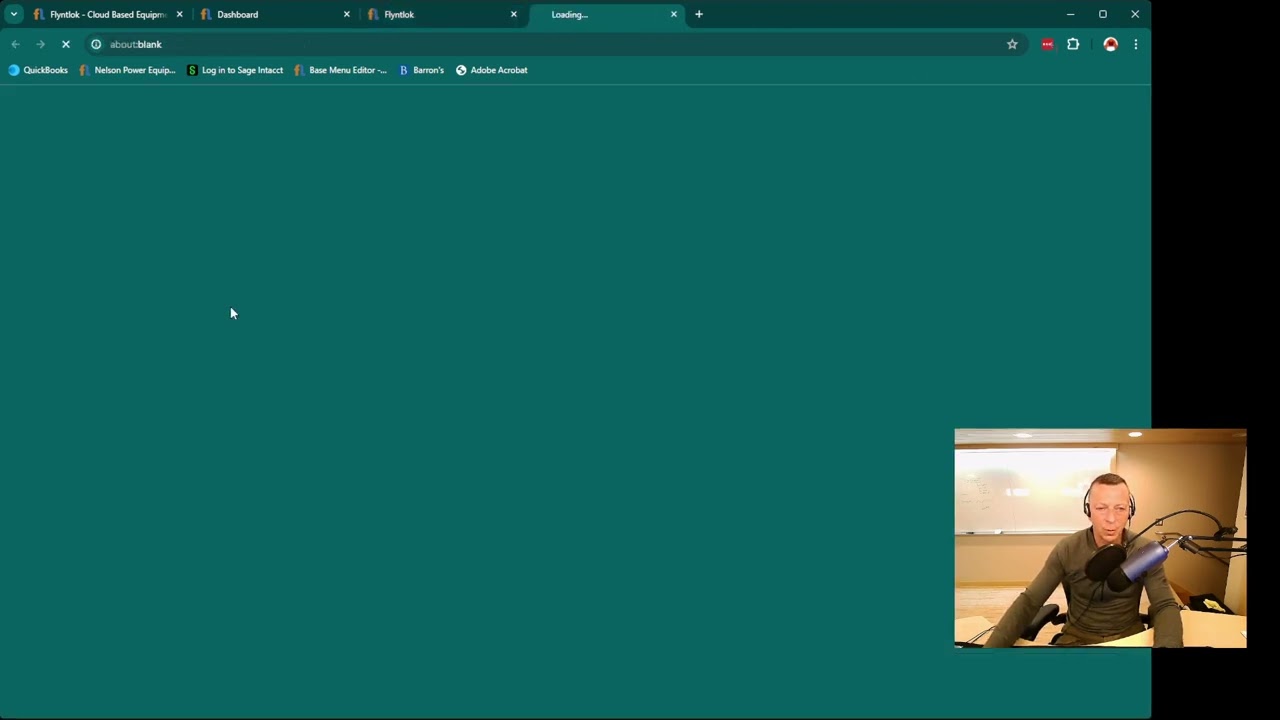
Task: Select the about:blank address bar text
Action: [135, 44]
